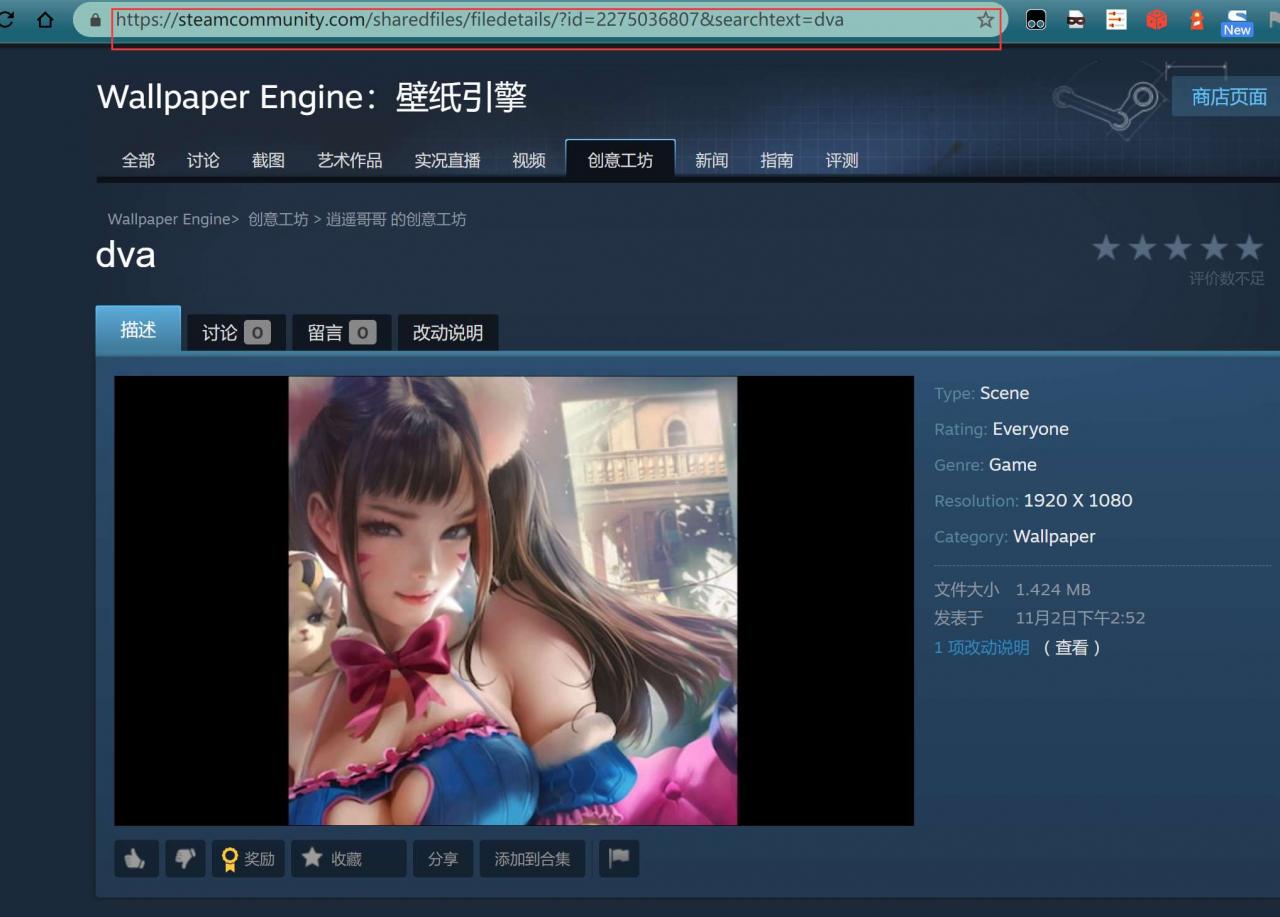Image resolution: width=1280 pixels, height=917 pixels.
Task: Select the 创意工坊 tab
Action: pos(620,160)
